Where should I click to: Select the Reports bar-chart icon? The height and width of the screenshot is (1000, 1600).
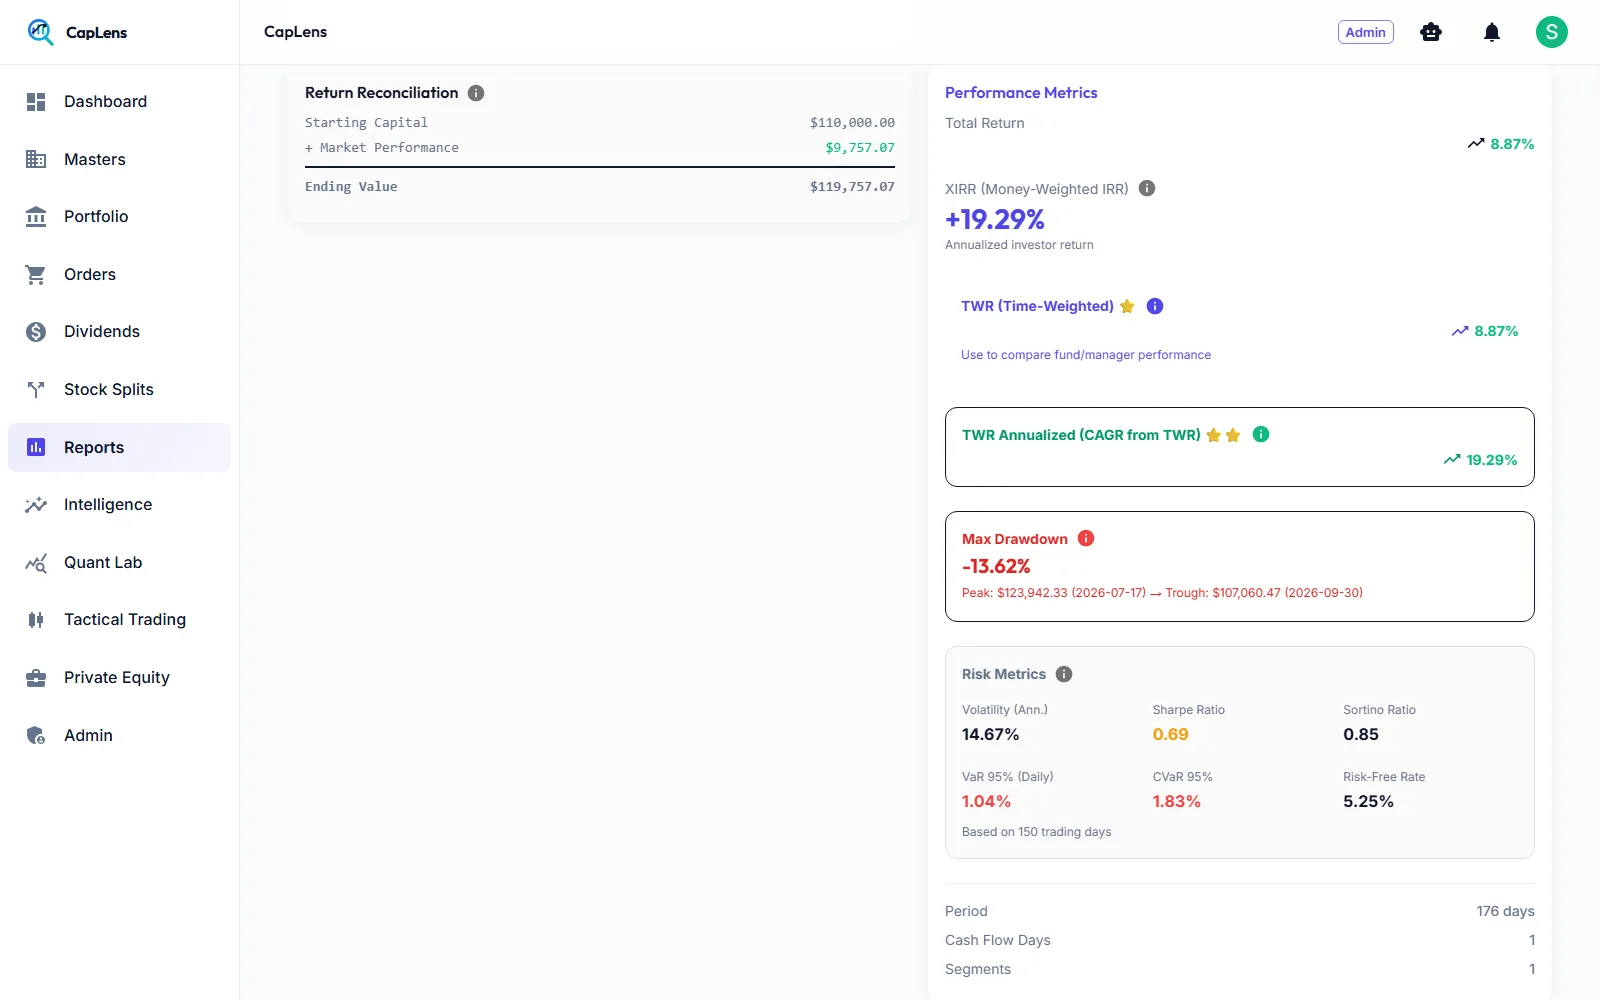point(36,447)
